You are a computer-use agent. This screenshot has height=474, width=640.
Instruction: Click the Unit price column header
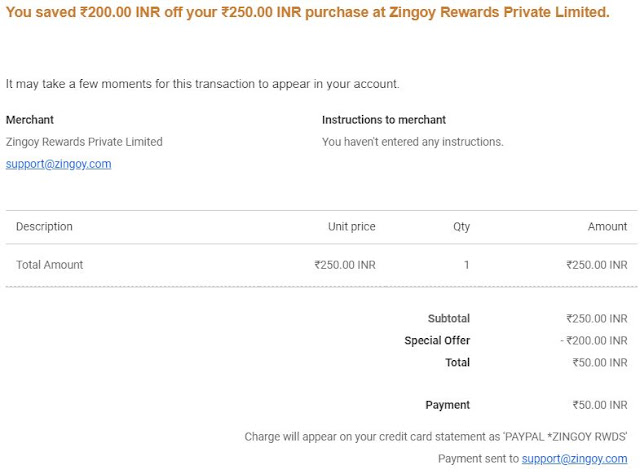(352, 227)
